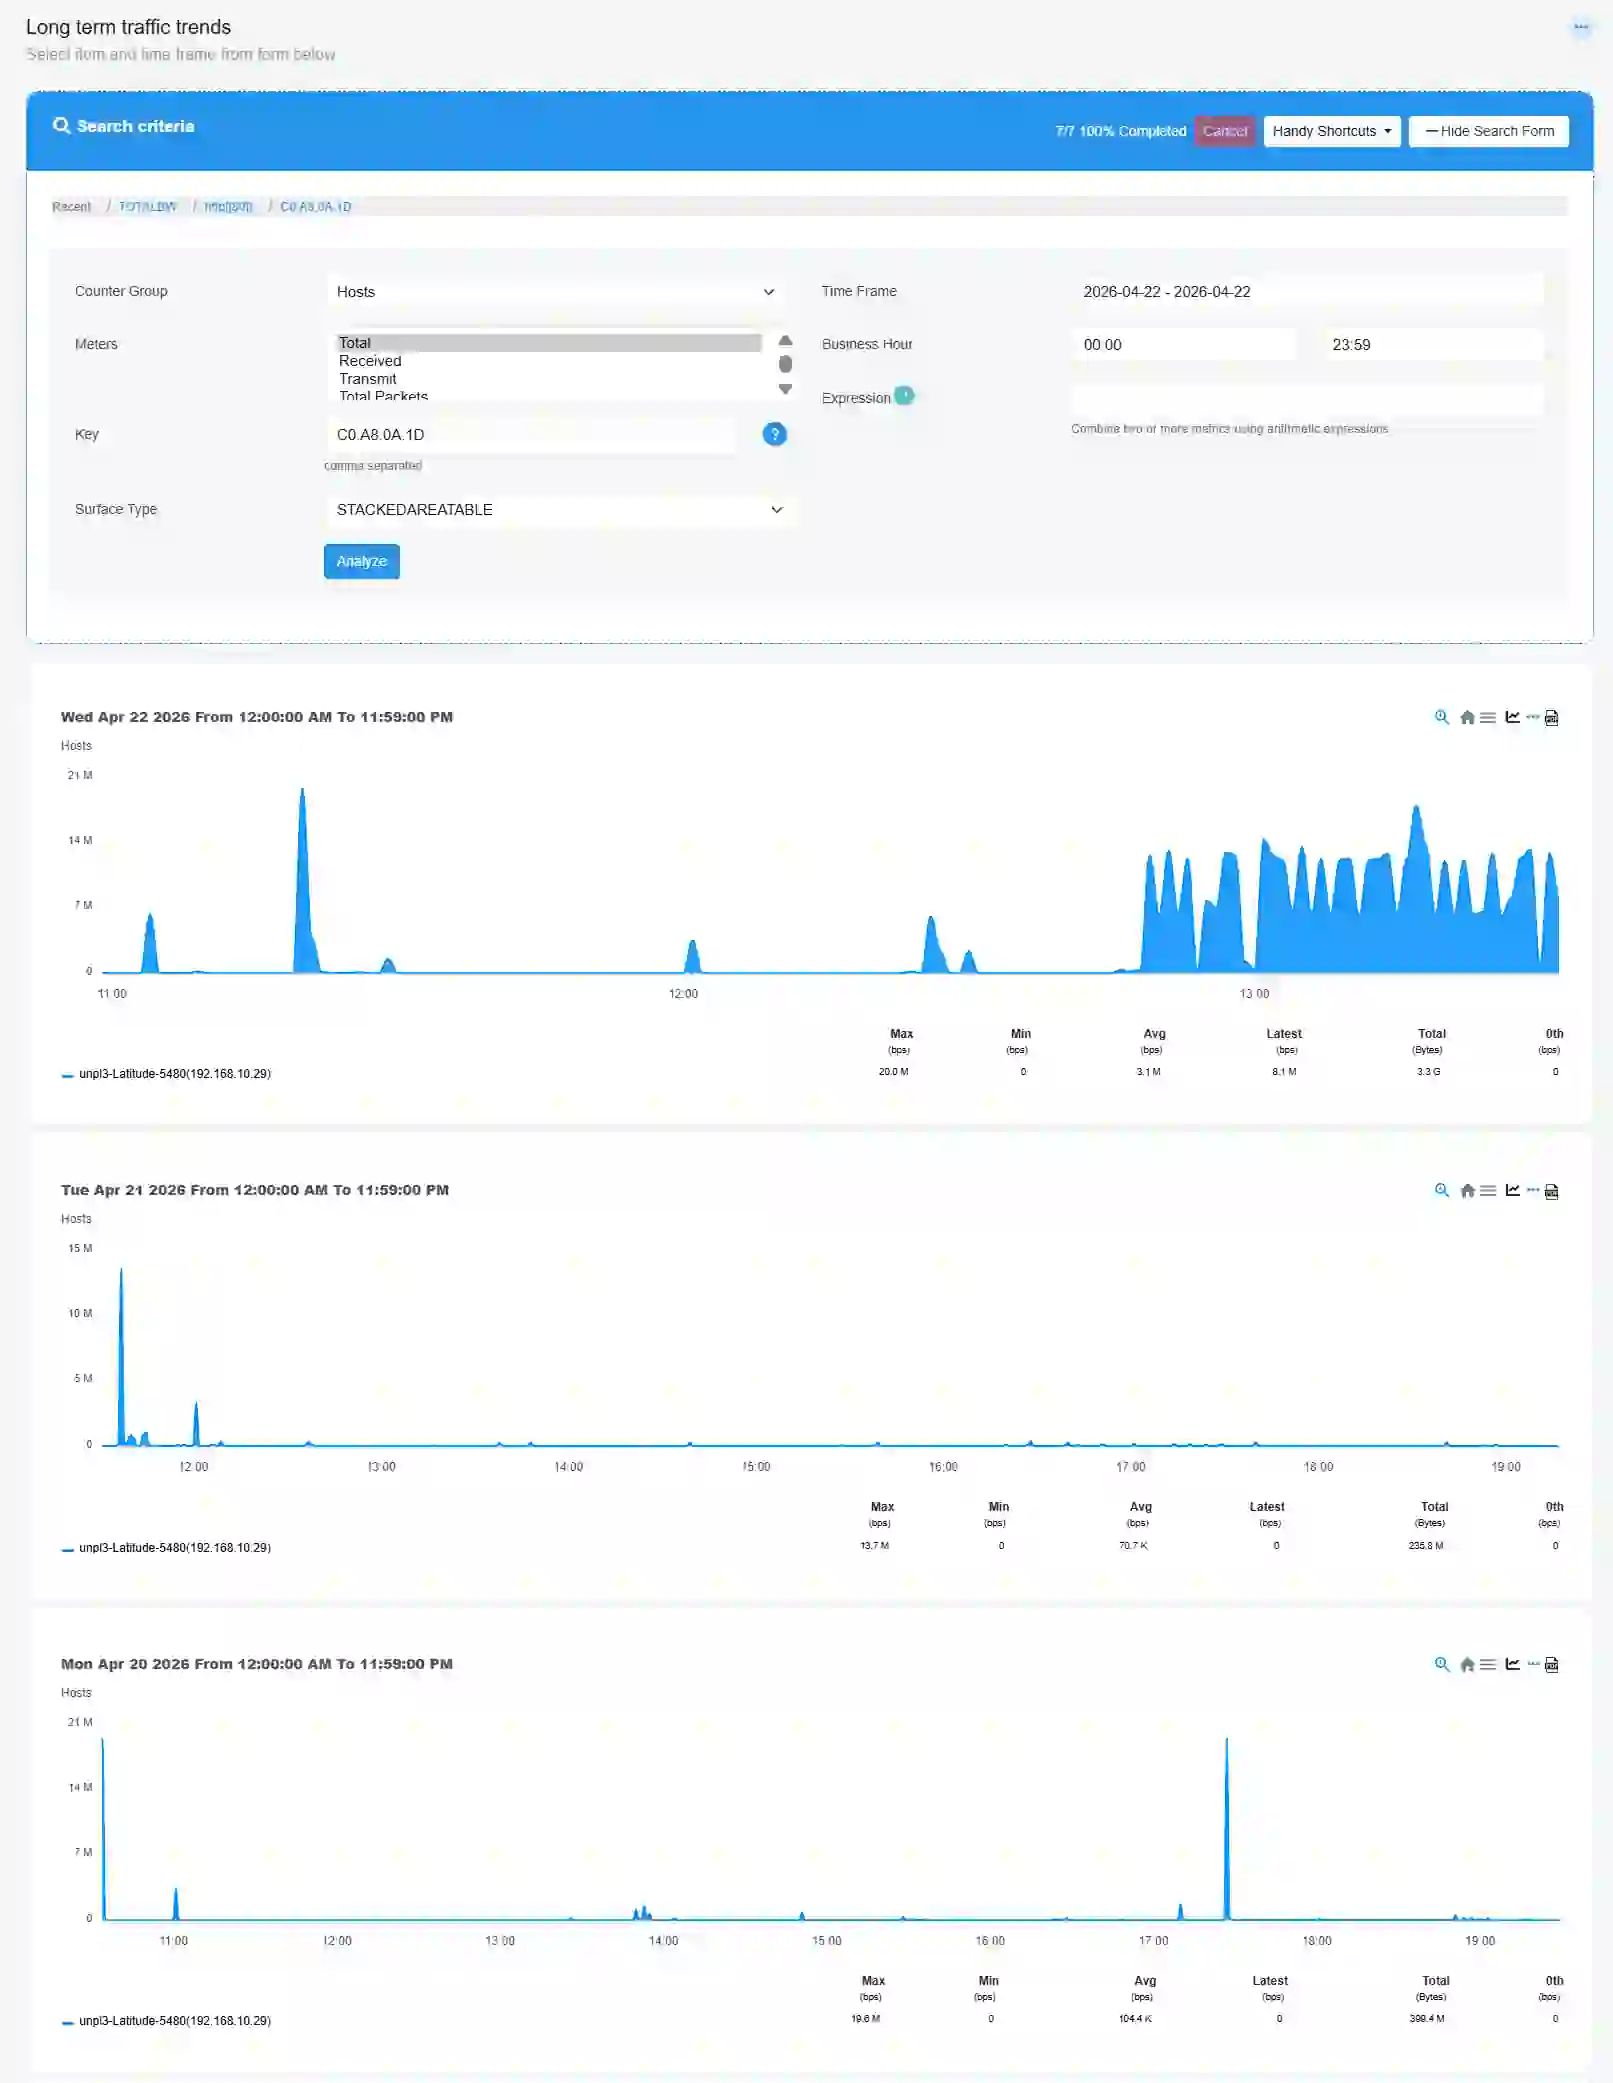Select Received in the Meters list
The image size is (1613, 2083).
[x=548, y=361]
